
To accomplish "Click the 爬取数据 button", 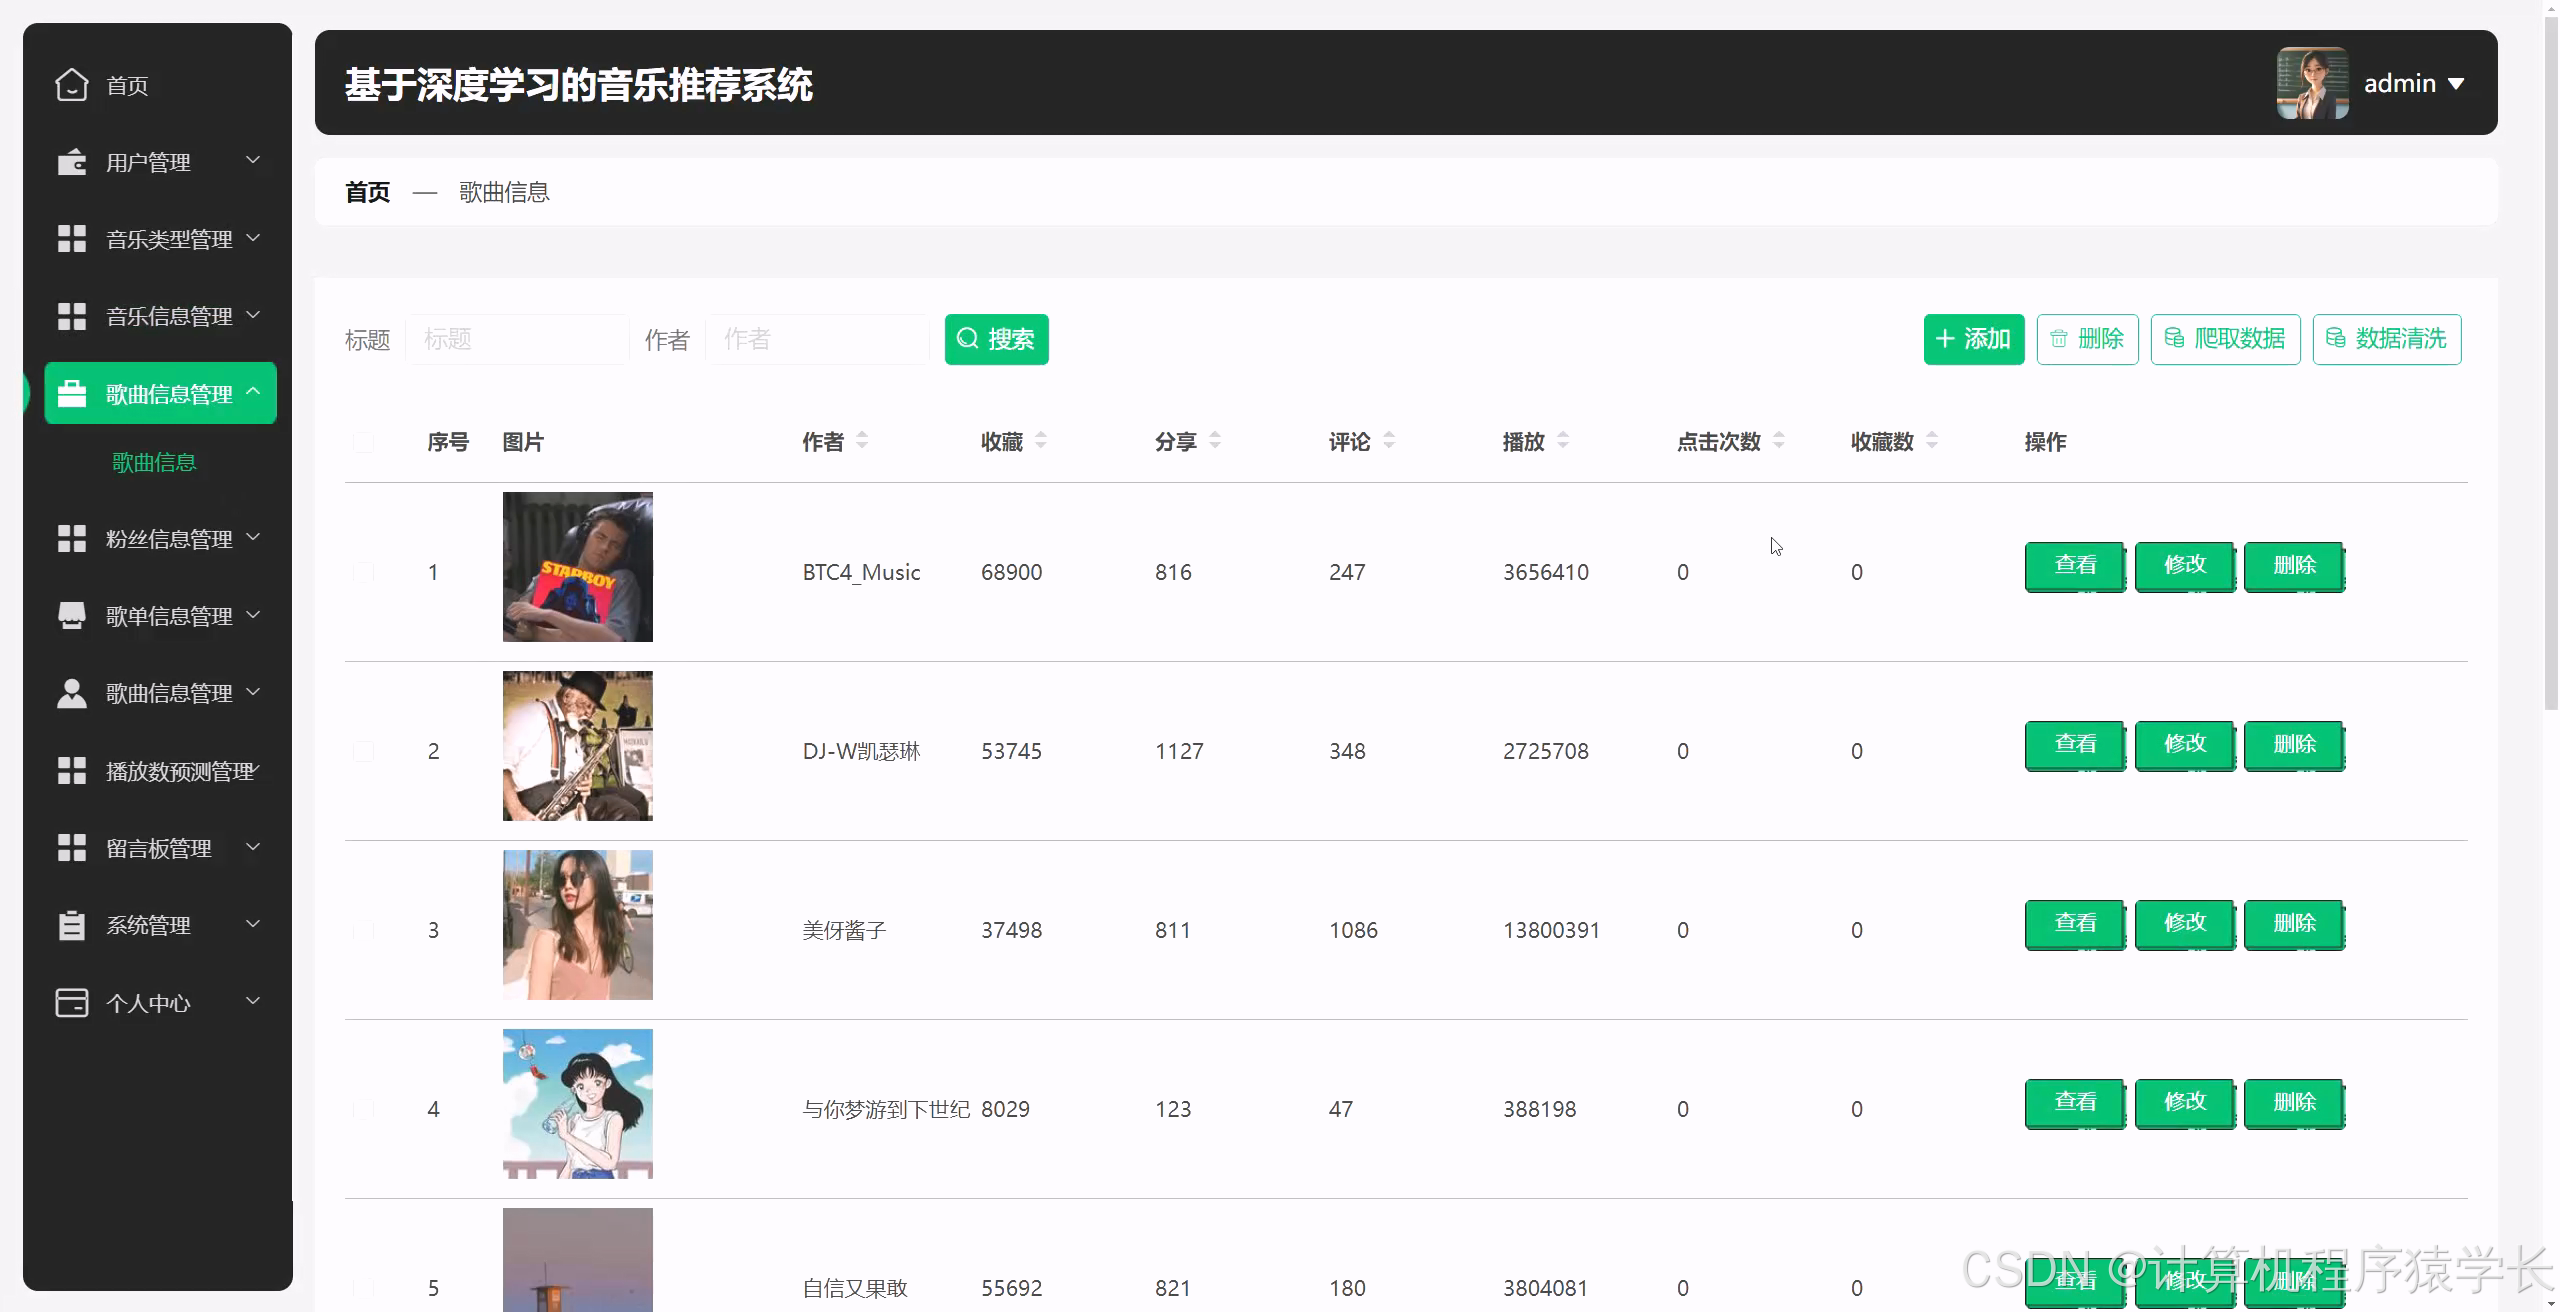I will (x=2225, y=339).
